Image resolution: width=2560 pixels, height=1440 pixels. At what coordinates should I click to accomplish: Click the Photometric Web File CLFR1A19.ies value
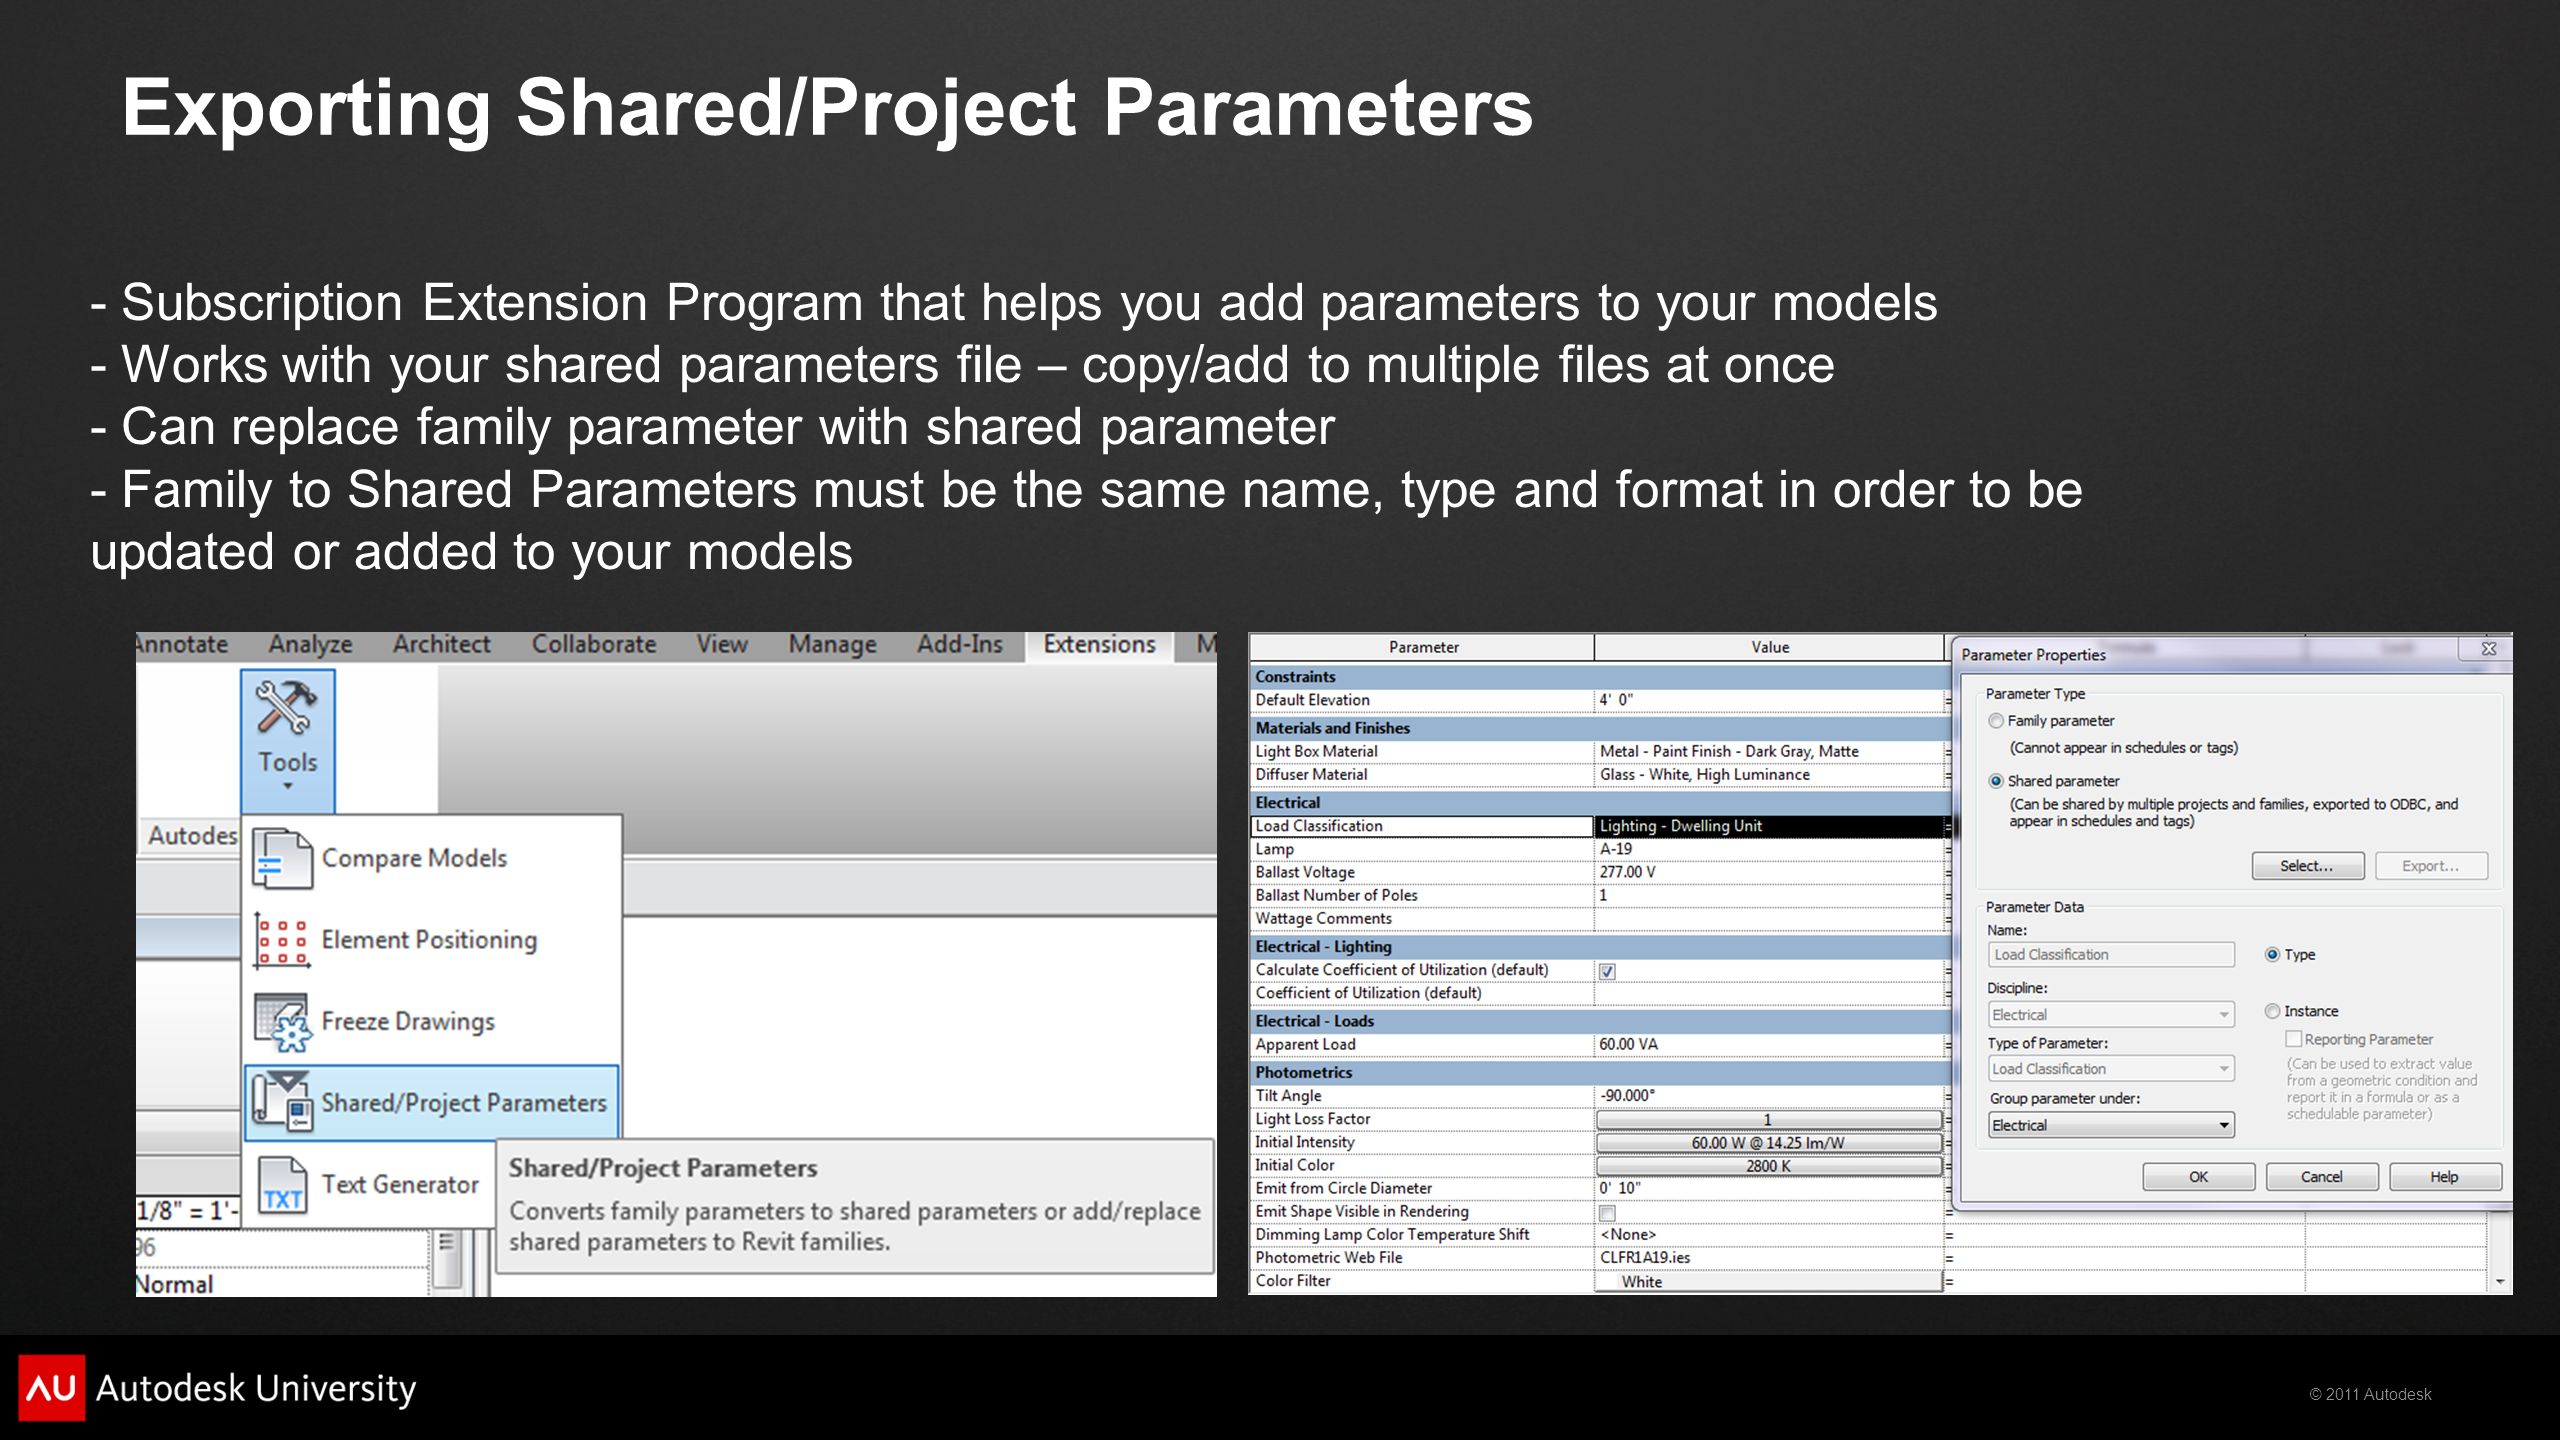(1768, 1258)
